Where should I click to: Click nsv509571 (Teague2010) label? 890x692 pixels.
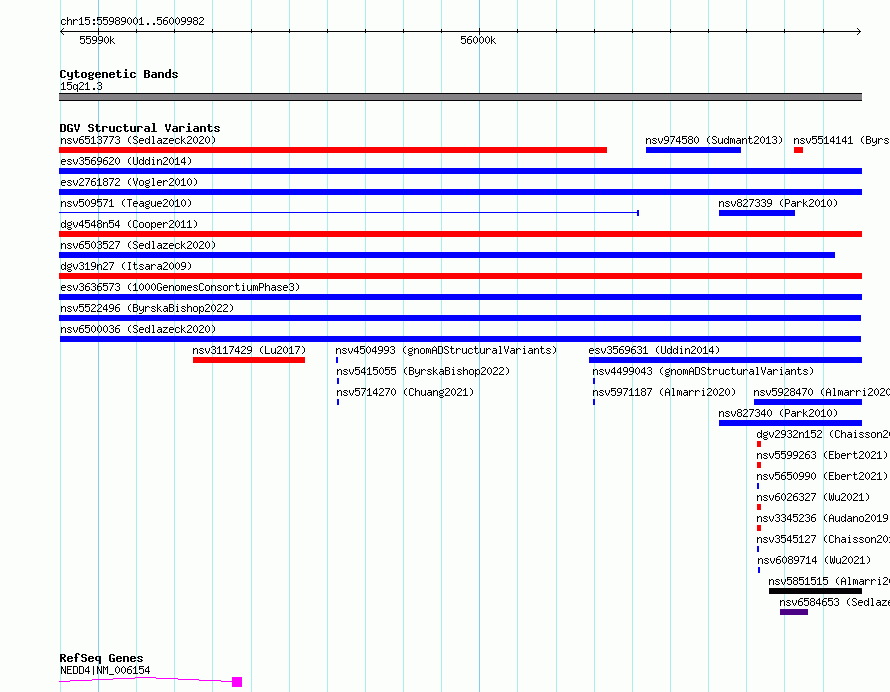(126, 203)
